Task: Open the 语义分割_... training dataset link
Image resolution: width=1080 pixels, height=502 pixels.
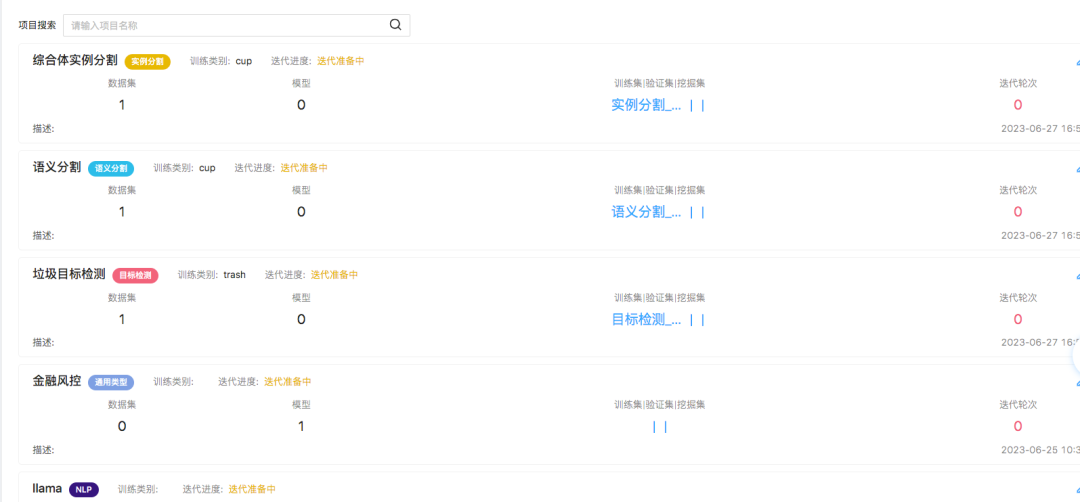Action: 646,212
